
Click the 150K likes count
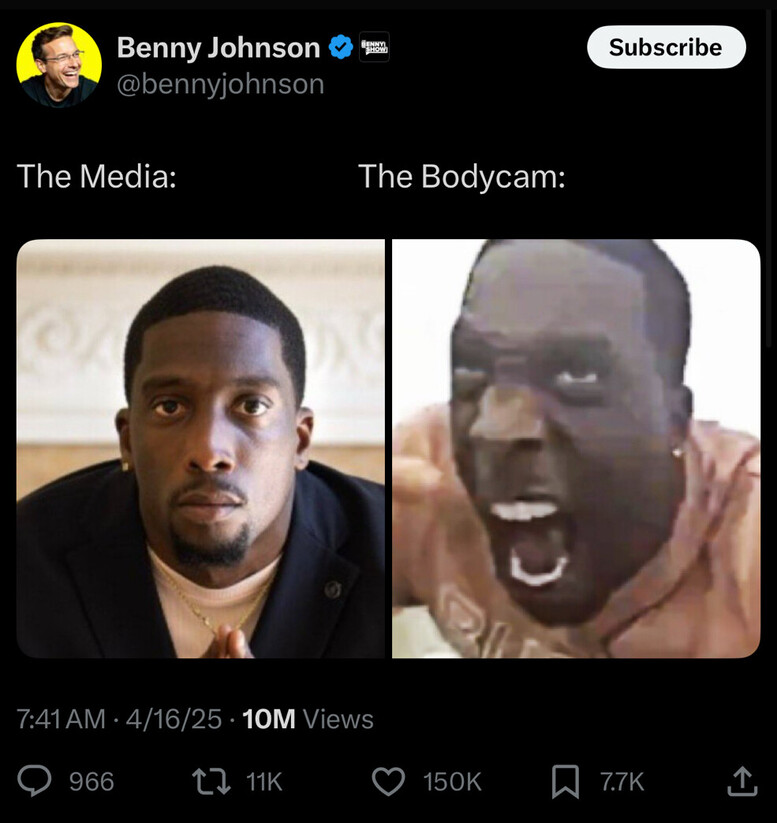point(452,782)
